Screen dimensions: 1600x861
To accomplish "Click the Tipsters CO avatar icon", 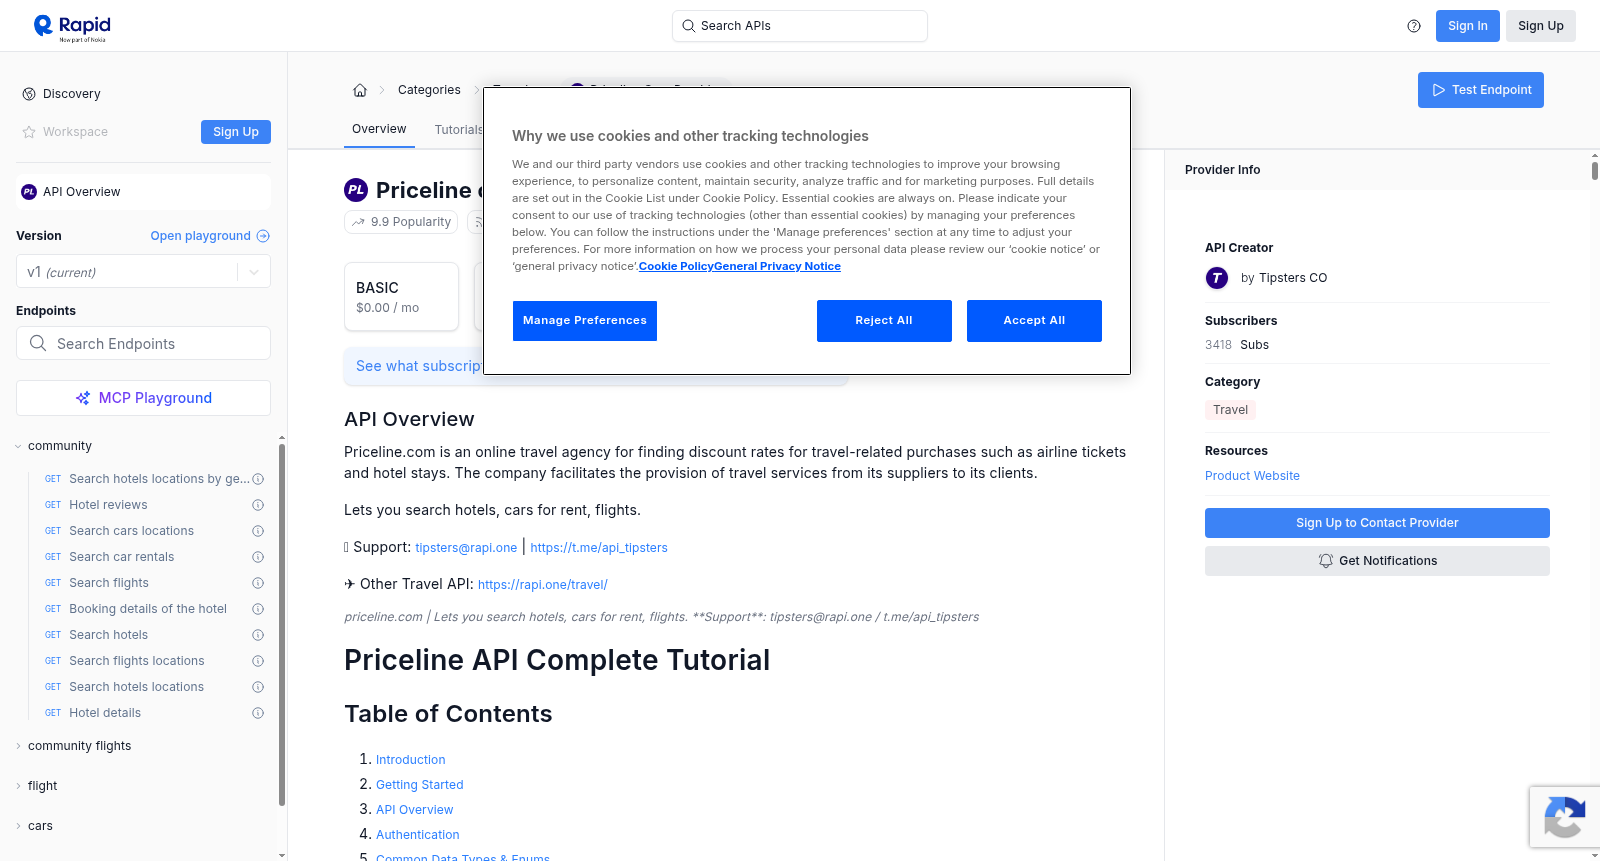I will click(1217, 278).
